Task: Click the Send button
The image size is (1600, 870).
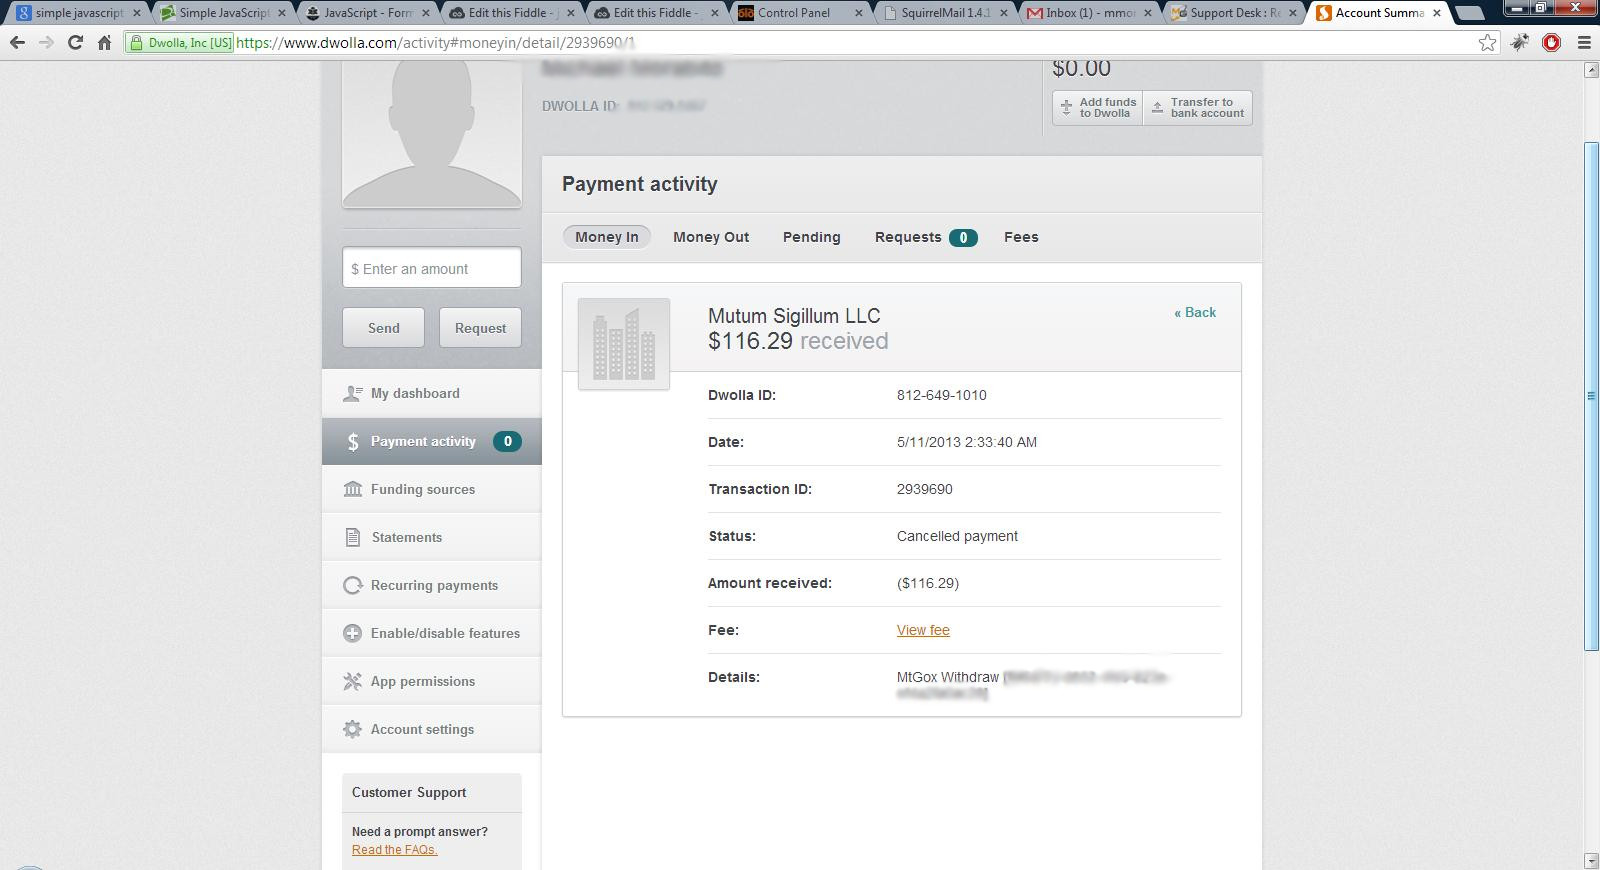Action: coord(383,328)
